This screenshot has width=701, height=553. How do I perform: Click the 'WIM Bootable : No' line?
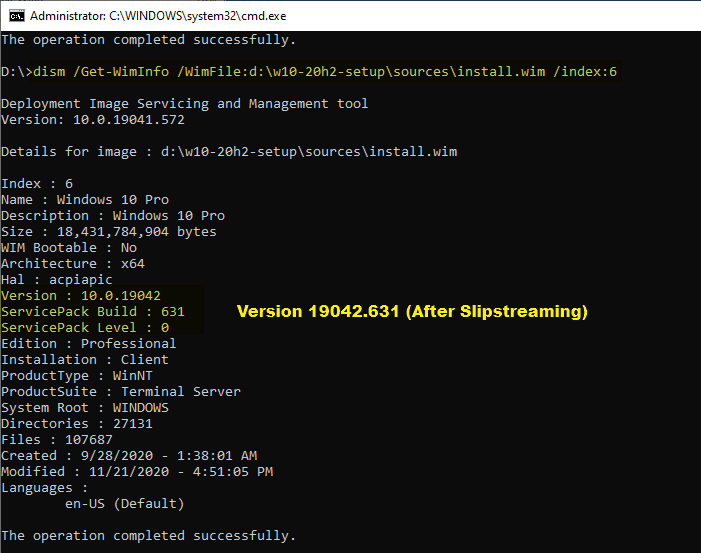click(x=69, y=248)
